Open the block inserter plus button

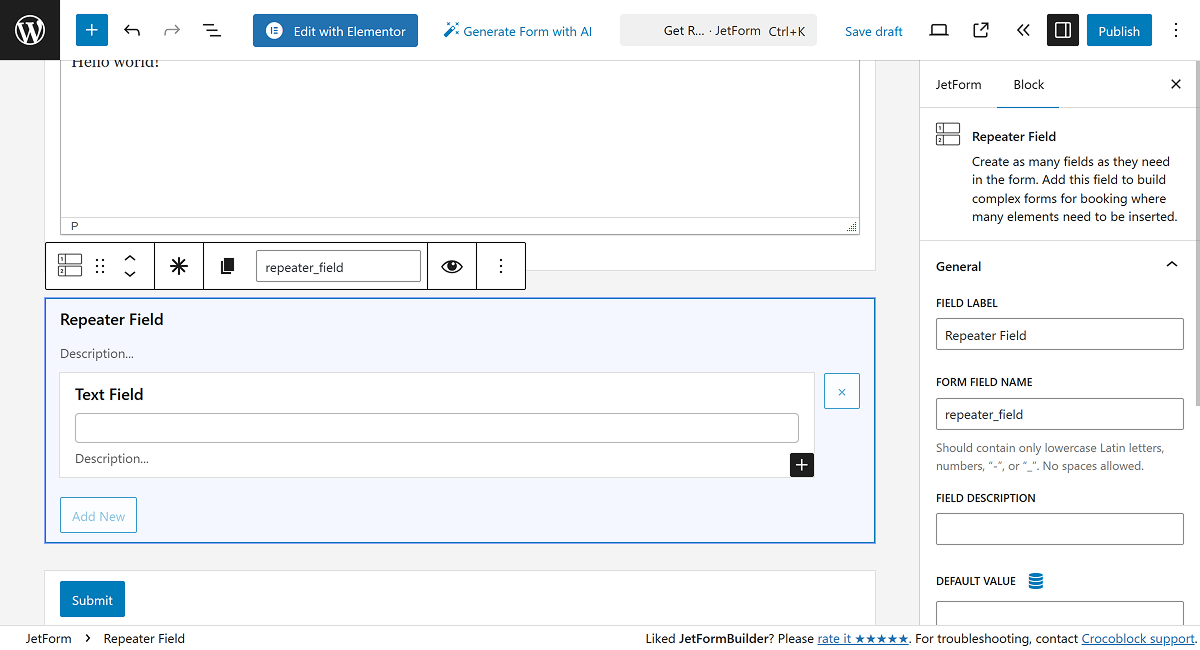pos(91,30)
